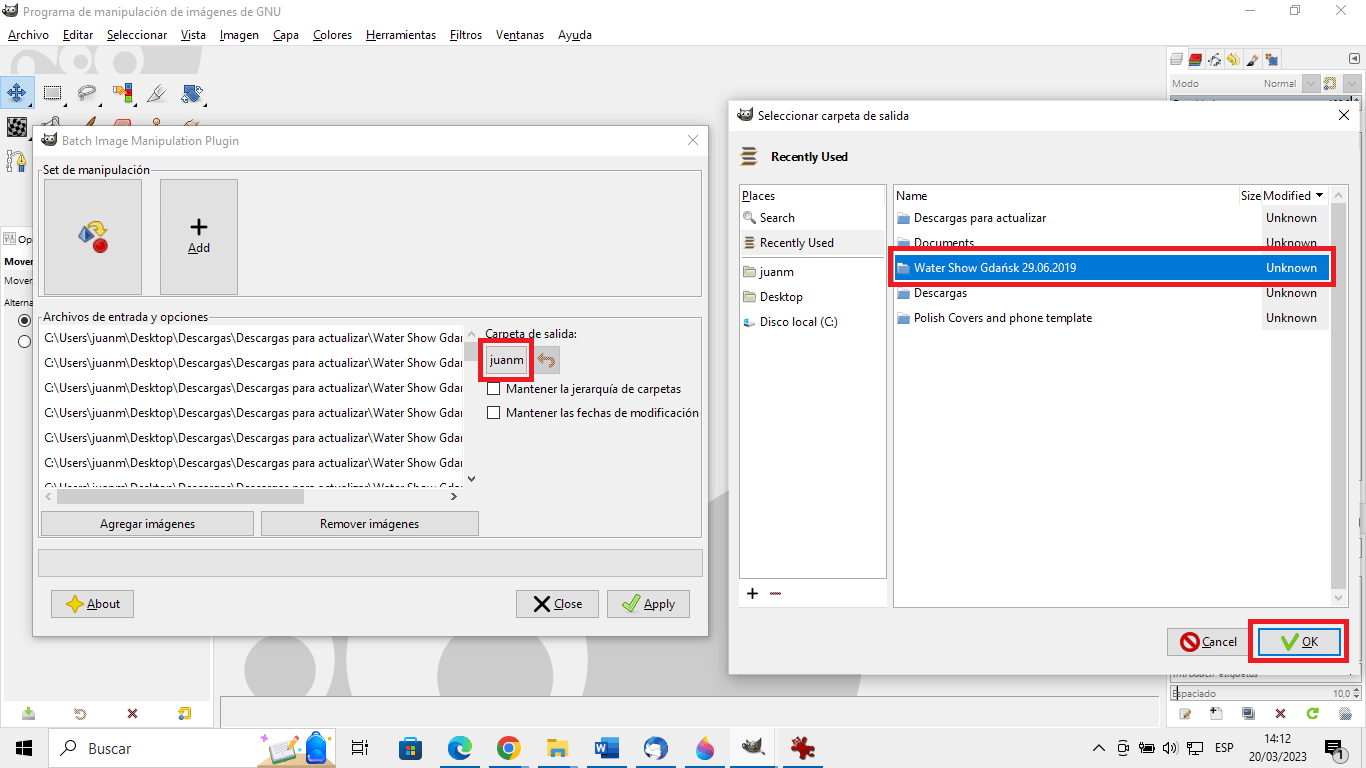Select the Crop knife tool
Image resolution: width=1366 pixels, height=768 pixels.
pos(157,93)
